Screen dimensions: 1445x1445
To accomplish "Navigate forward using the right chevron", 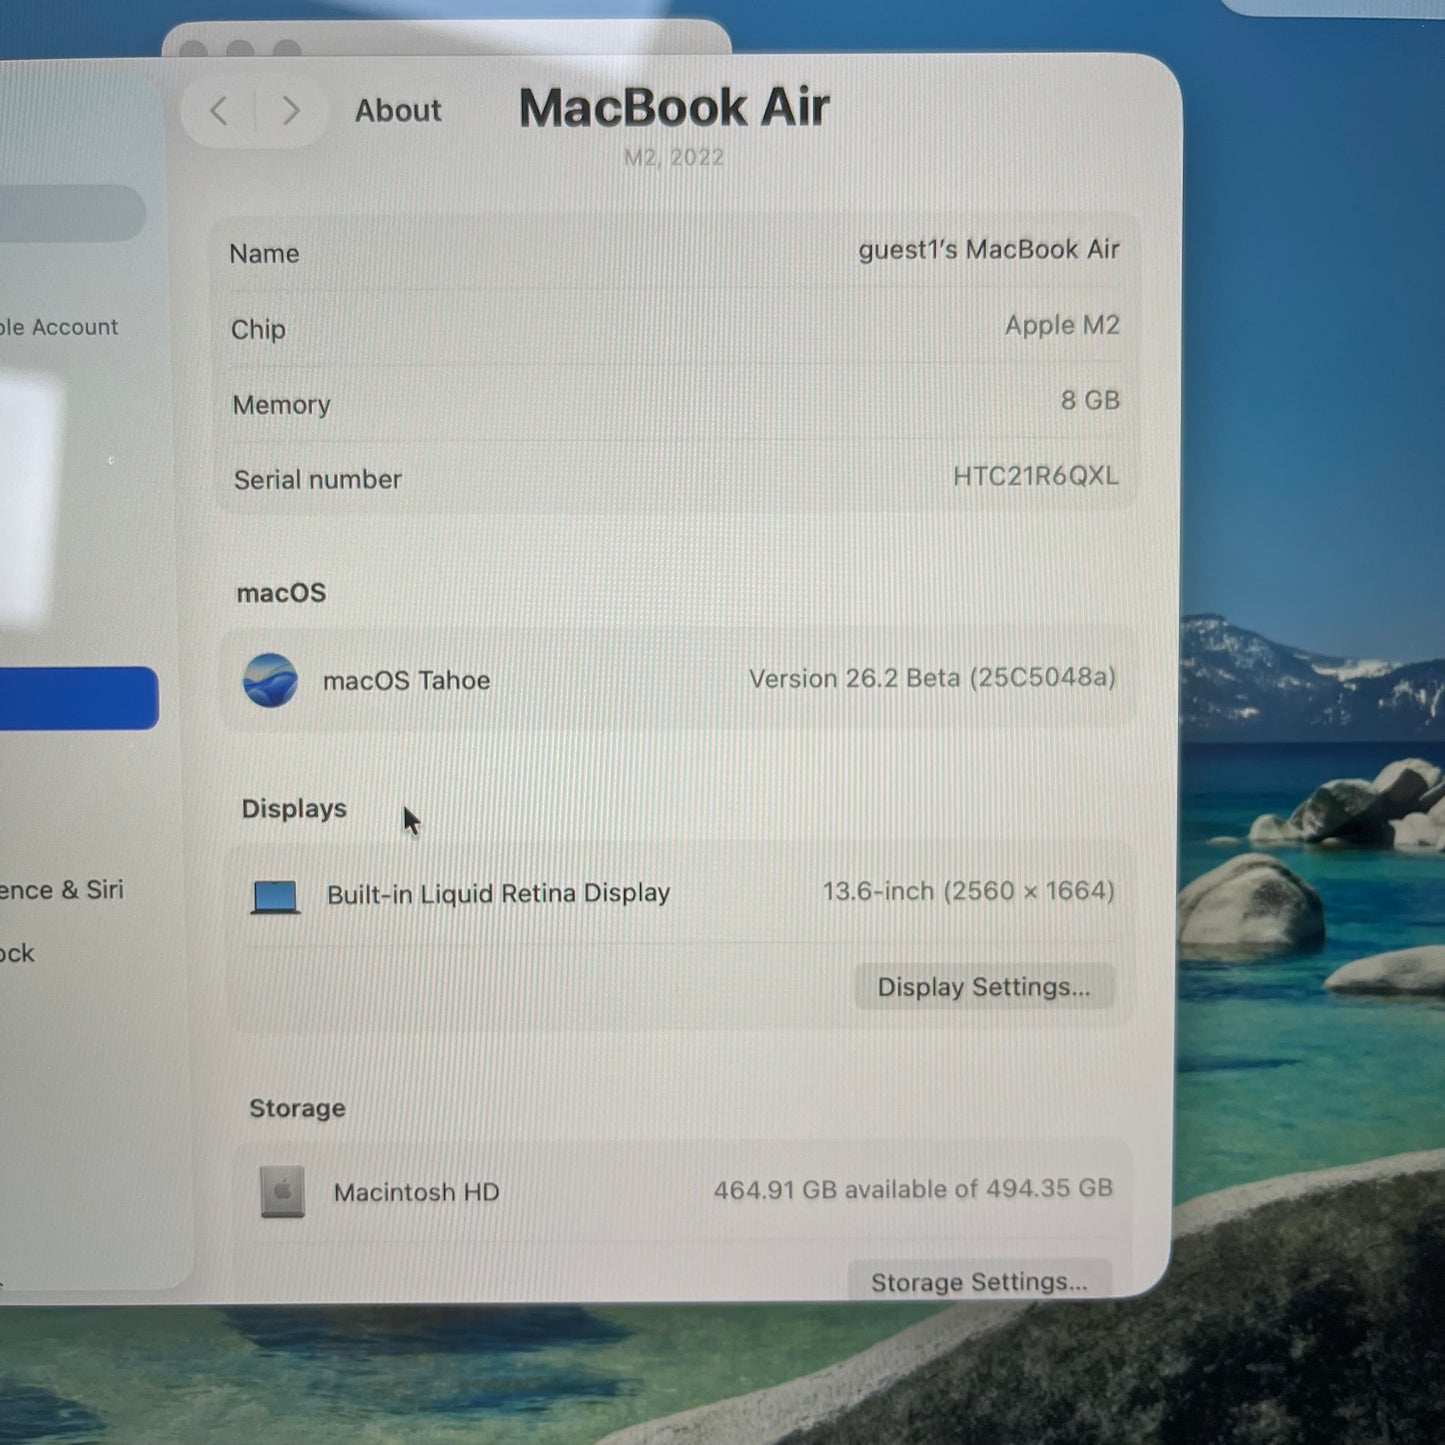I will point(290,112).
